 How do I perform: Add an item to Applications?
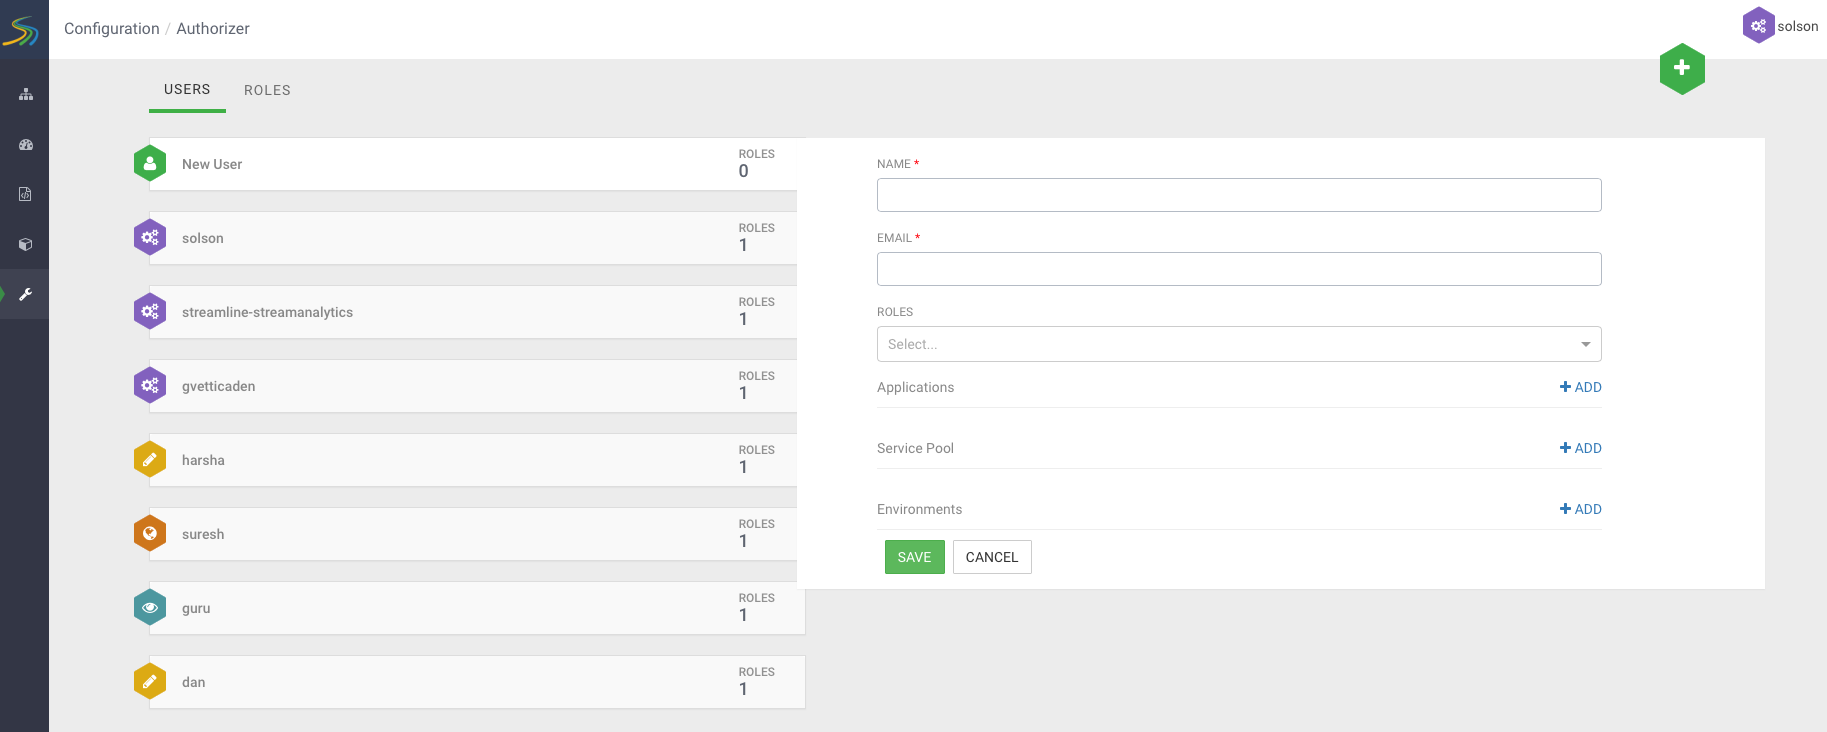pos(1580,387)
